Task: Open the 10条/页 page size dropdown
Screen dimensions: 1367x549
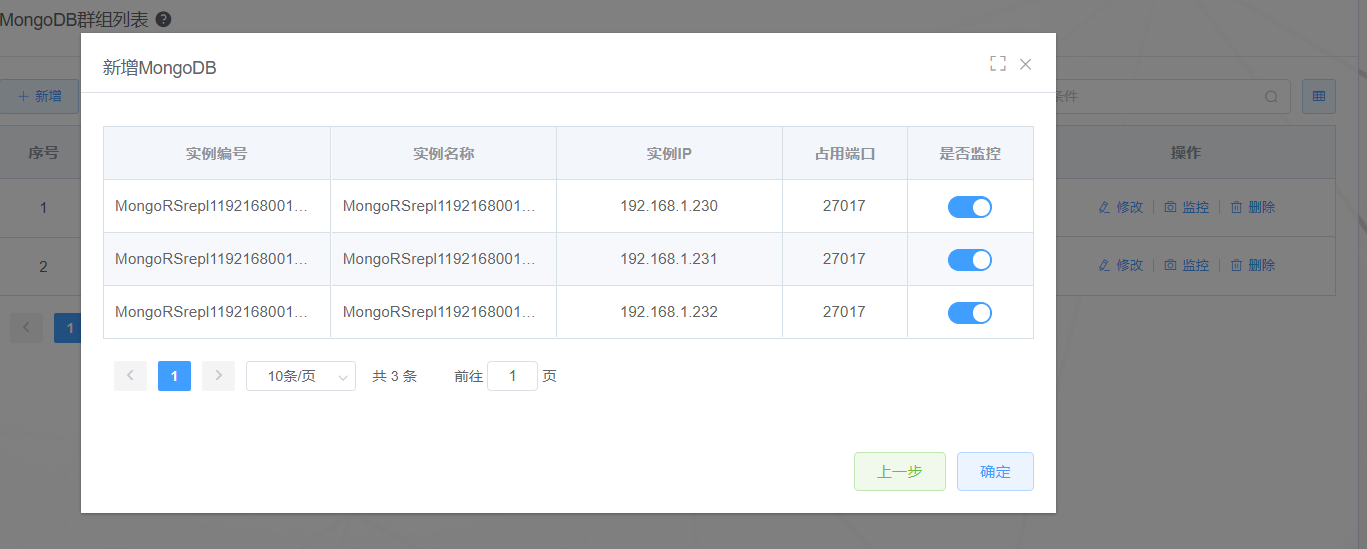Action: [301, 376]
